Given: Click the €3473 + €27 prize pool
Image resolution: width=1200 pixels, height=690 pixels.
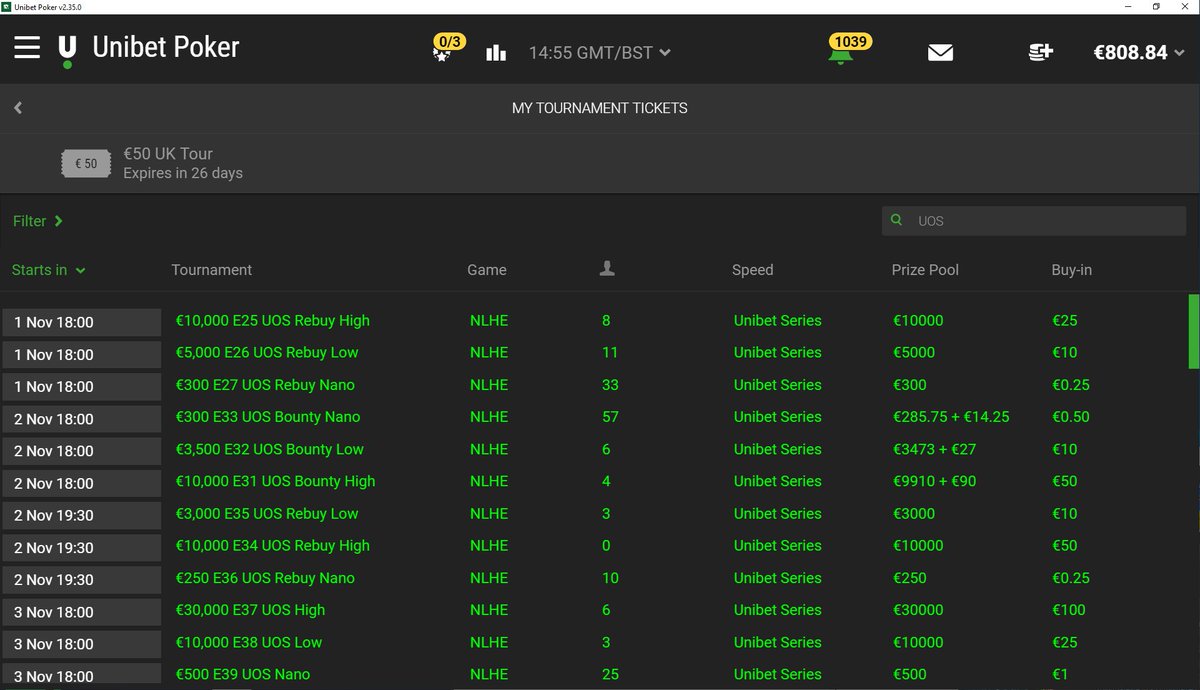Looking at the screenshot, I should pos(934,450).
